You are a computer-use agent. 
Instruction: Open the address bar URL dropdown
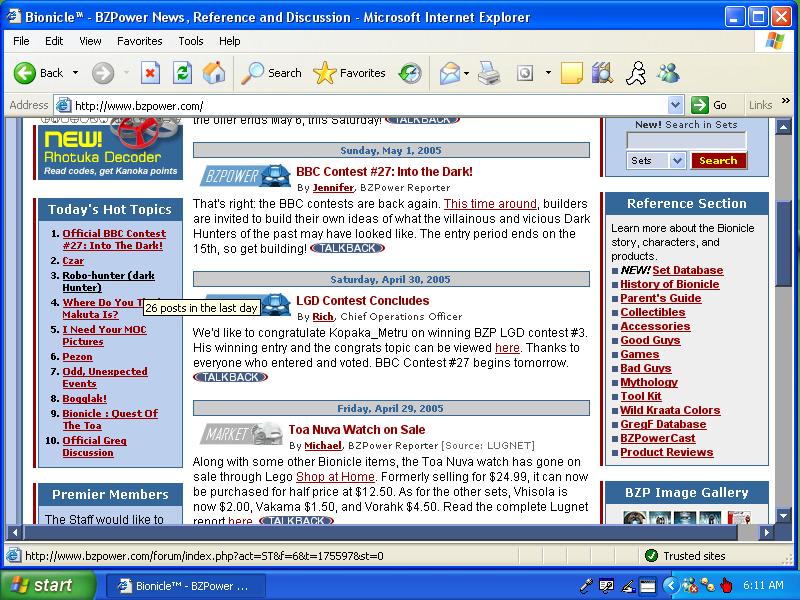pos(675,105)
